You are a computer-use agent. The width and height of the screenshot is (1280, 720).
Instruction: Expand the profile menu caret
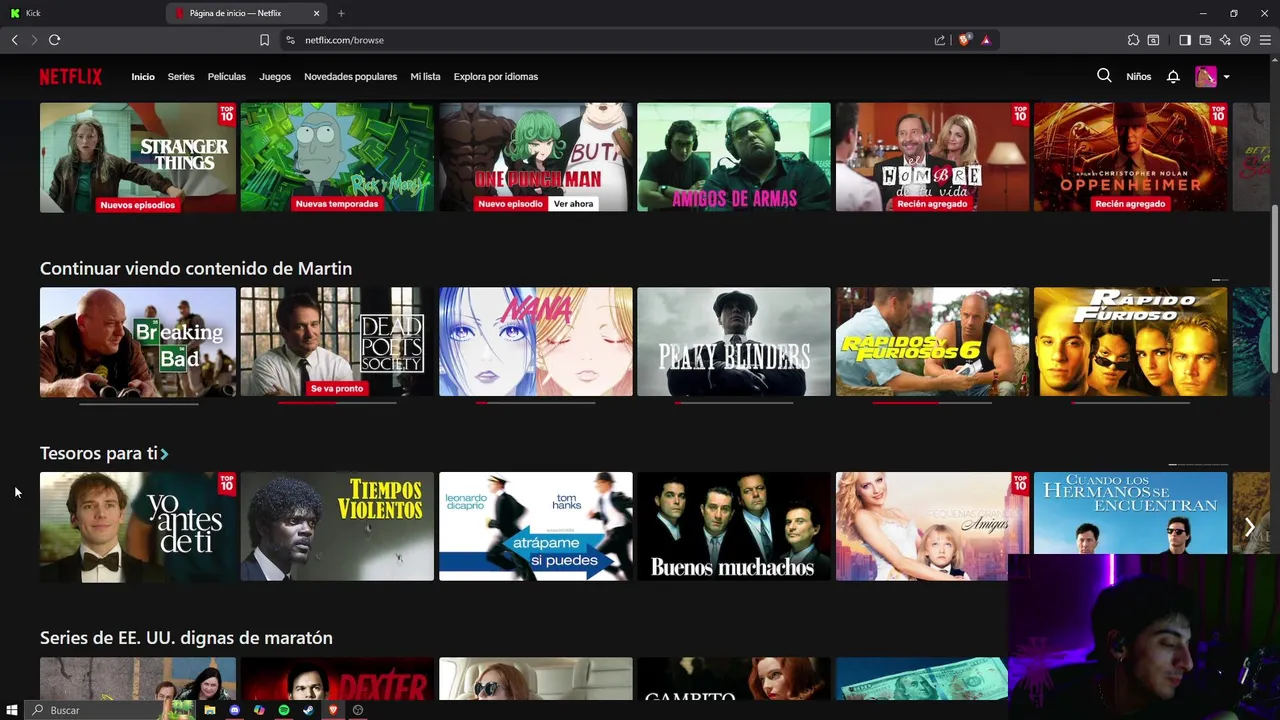(1226, 77)
